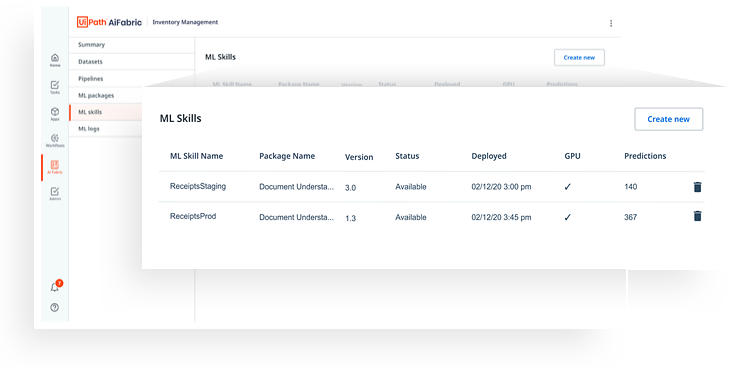This screenshot has height=369, width=729.
Task: Sort by ML Skill Name column
Action: point(196,156)
